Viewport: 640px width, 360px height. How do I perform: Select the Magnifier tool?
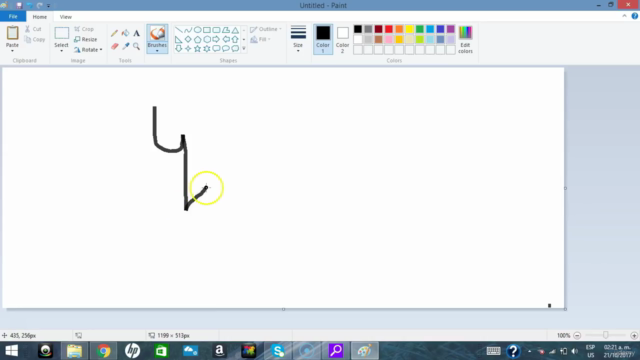[x=136, y=47]
